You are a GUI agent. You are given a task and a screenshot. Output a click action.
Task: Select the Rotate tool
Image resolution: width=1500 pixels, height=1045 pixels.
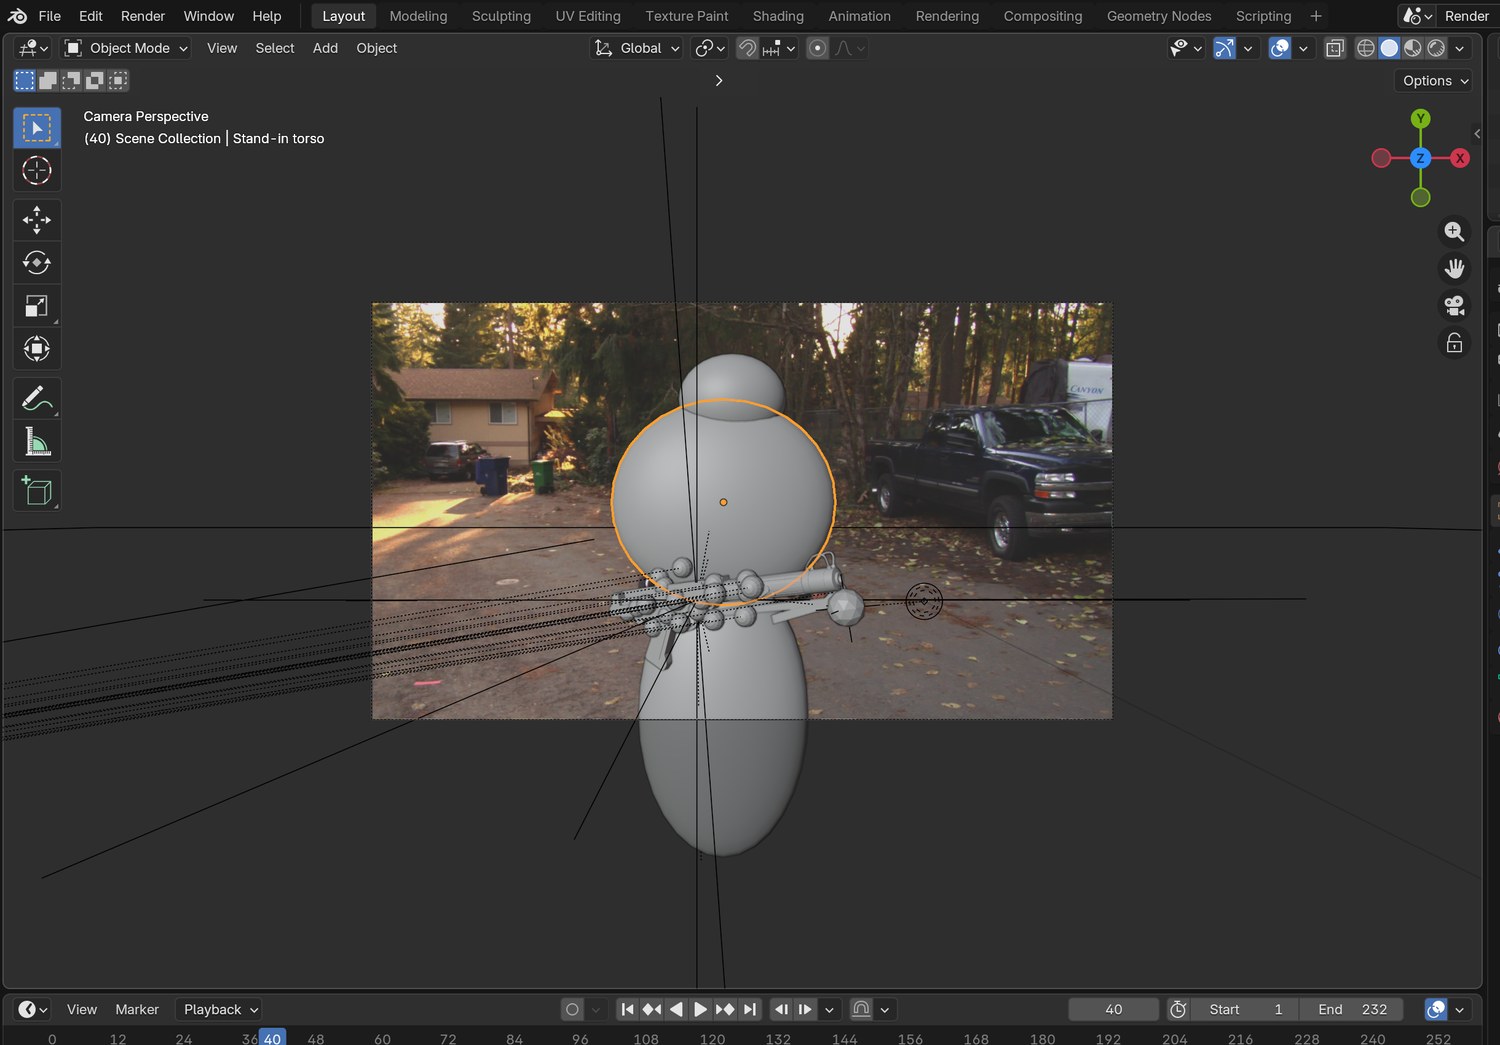pyautogui.click(x=37, y=263)
